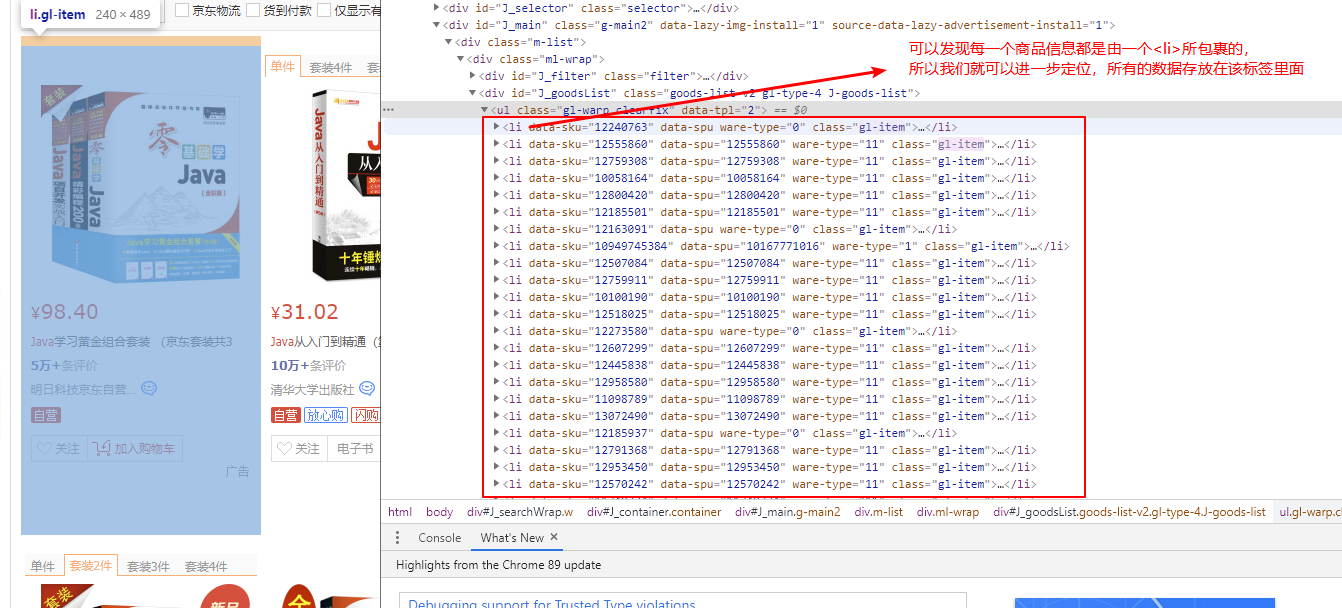Click chat icon beside 清华大学出版社
Image resolution: width=1342 pixels, height=608 pixels.
(x=367, y=388)
